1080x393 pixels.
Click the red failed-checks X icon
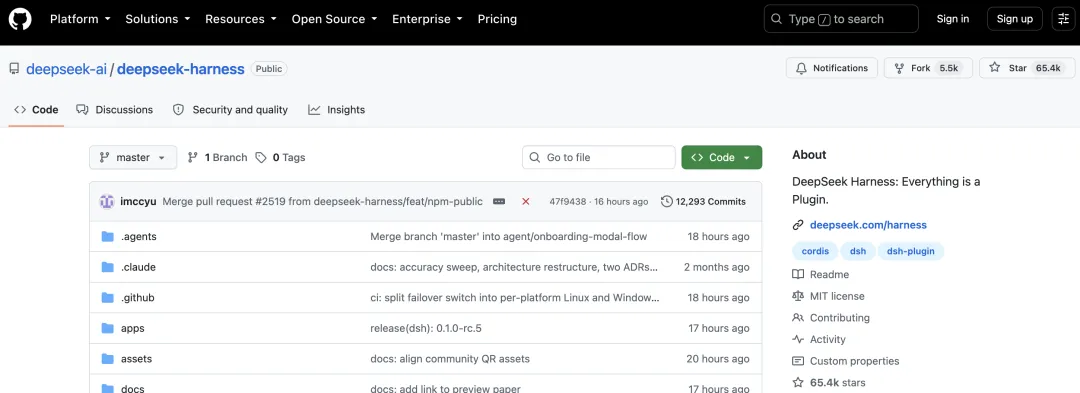[x=526, y=202]
